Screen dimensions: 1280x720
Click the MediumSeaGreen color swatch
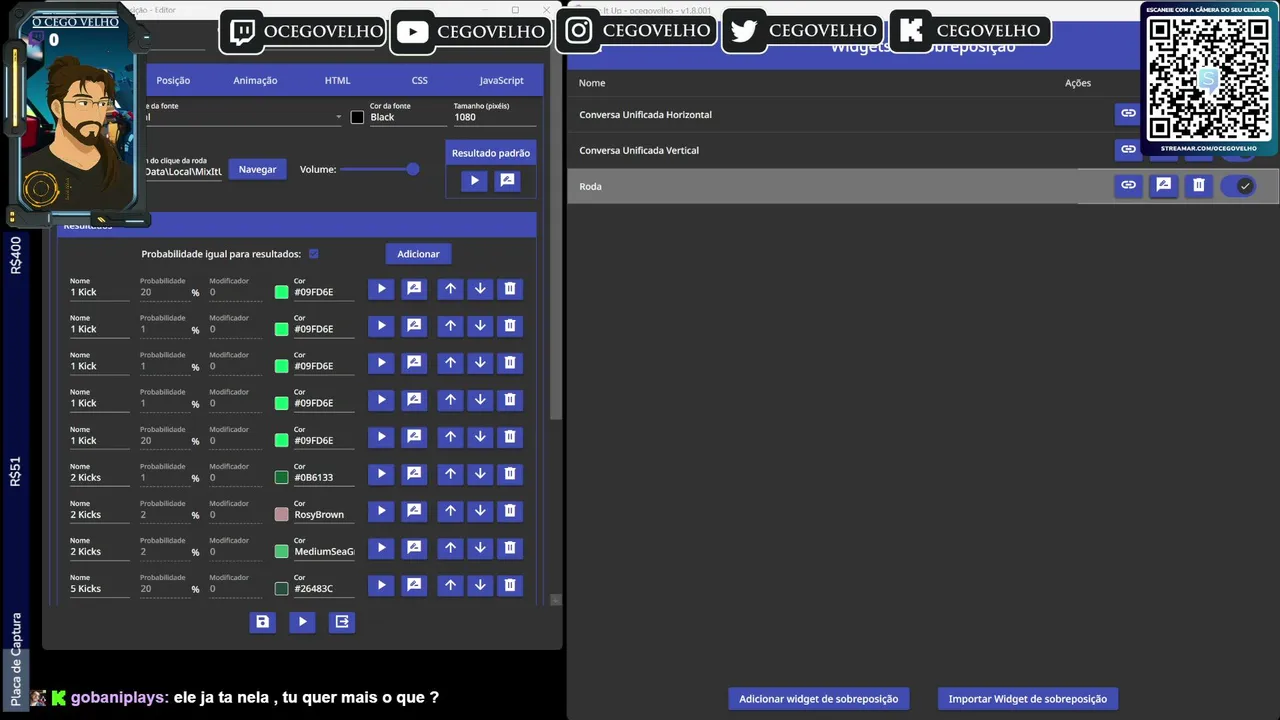coord(282,551)
